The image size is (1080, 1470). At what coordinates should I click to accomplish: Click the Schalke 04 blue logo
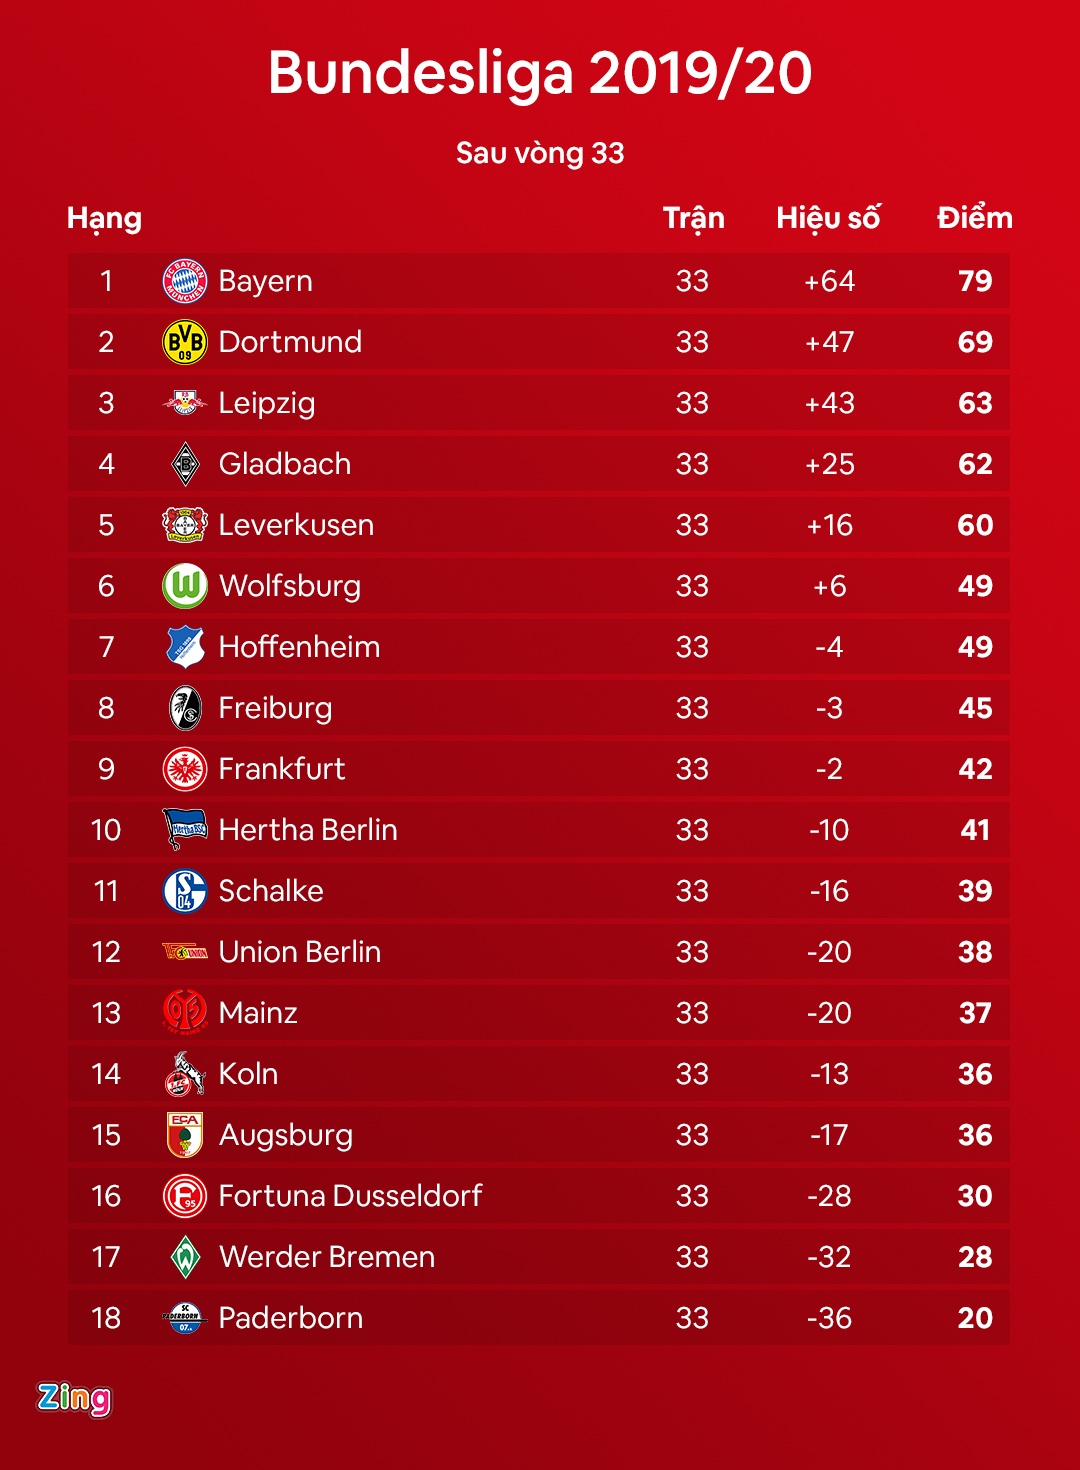click(185, 891)
